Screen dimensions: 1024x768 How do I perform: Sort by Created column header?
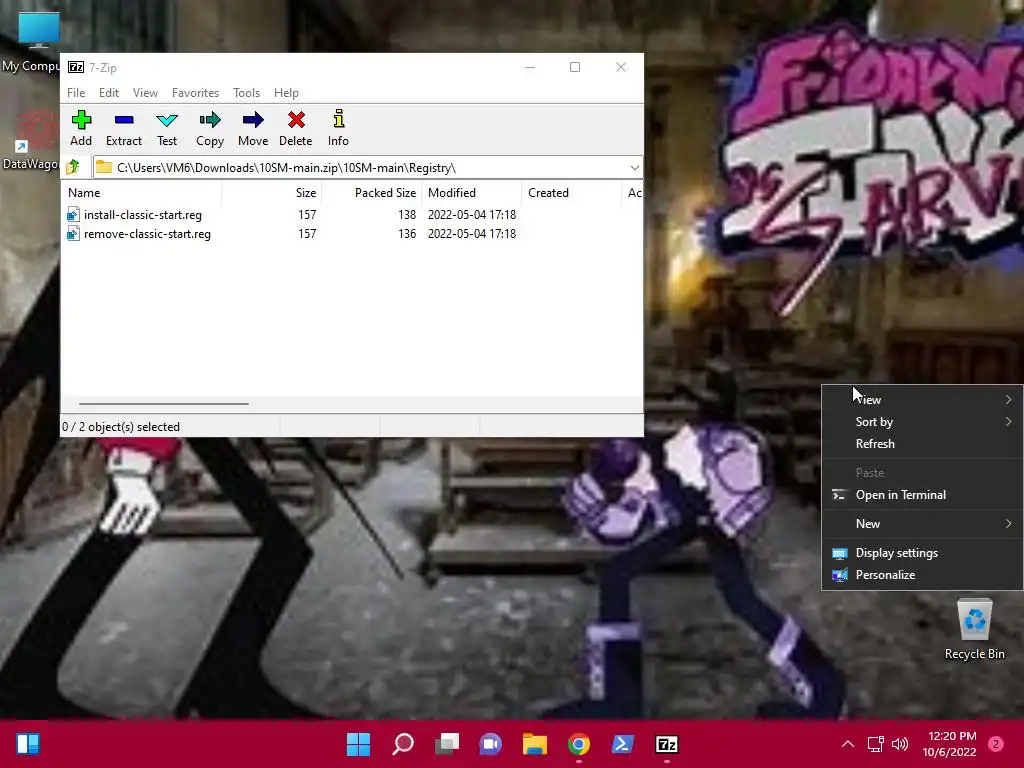click(571, 193)
